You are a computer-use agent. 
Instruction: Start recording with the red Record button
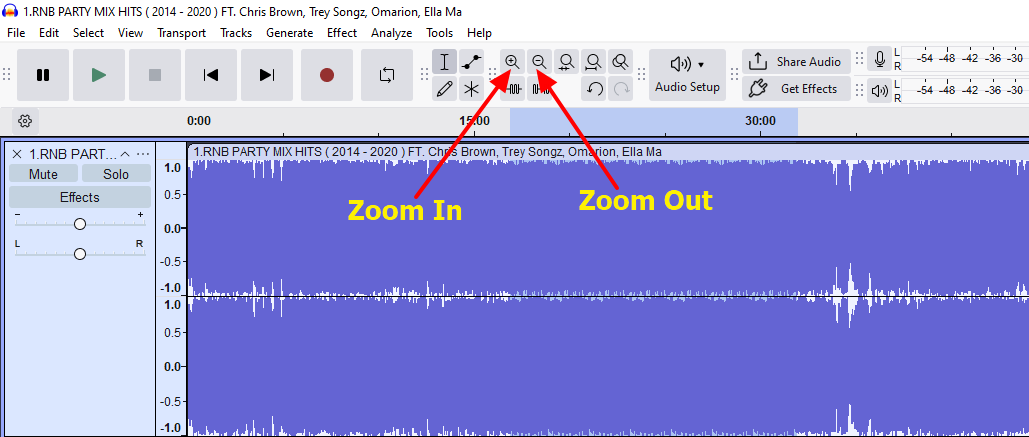[x=327, y=75]
